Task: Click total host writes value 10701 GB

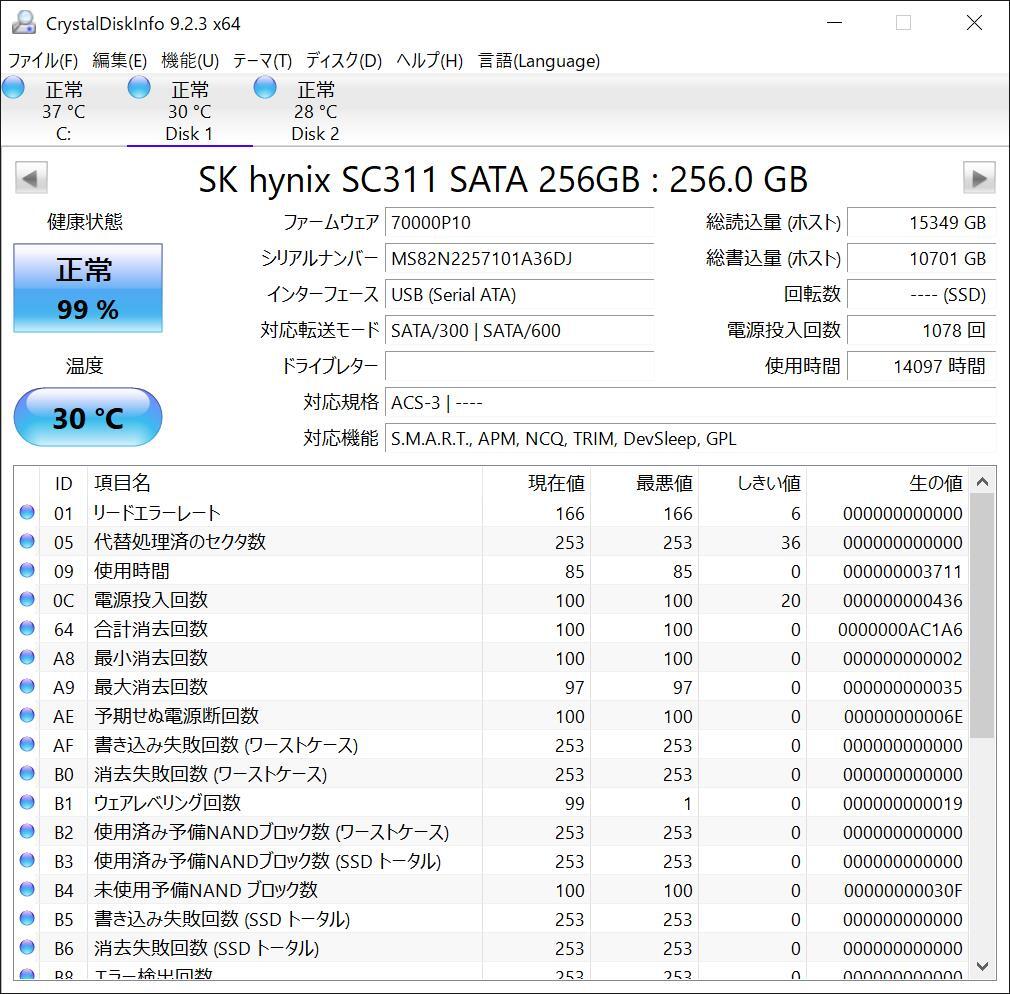Action: click(x=921, y=259)
